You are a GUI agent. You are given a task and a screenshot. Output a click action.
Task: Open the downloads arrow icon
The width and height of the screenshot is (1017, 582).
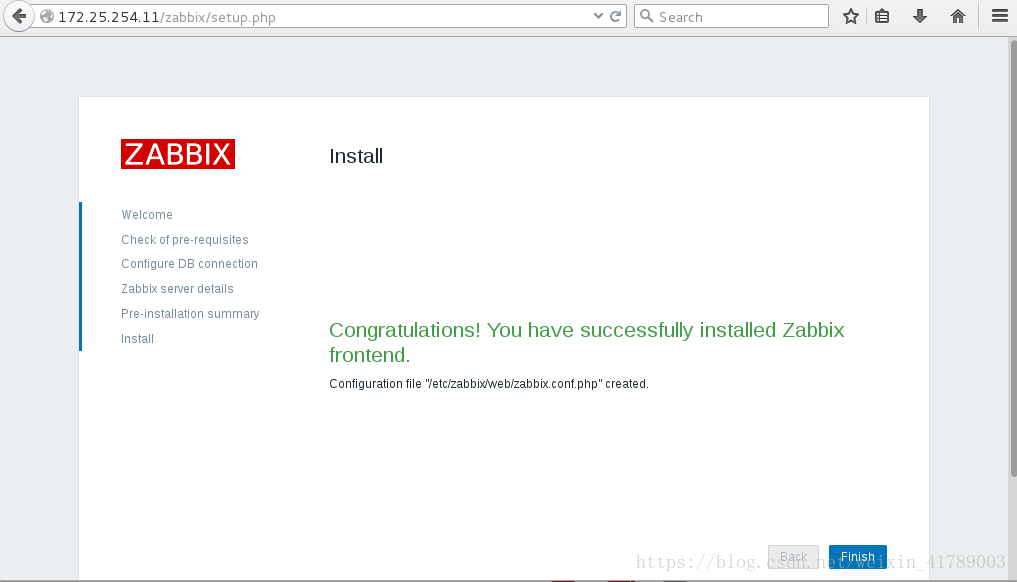point(920,16)
